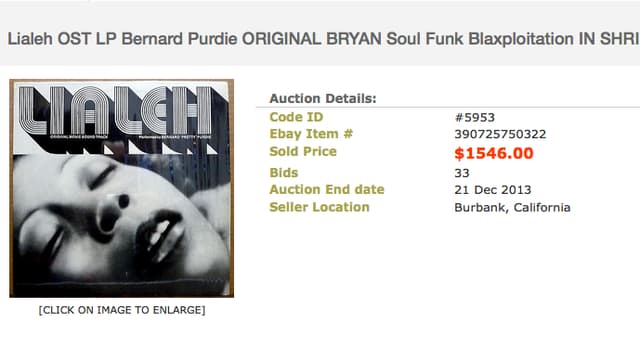
Task: Click the Sold Price label
Action: coord(303,151)
